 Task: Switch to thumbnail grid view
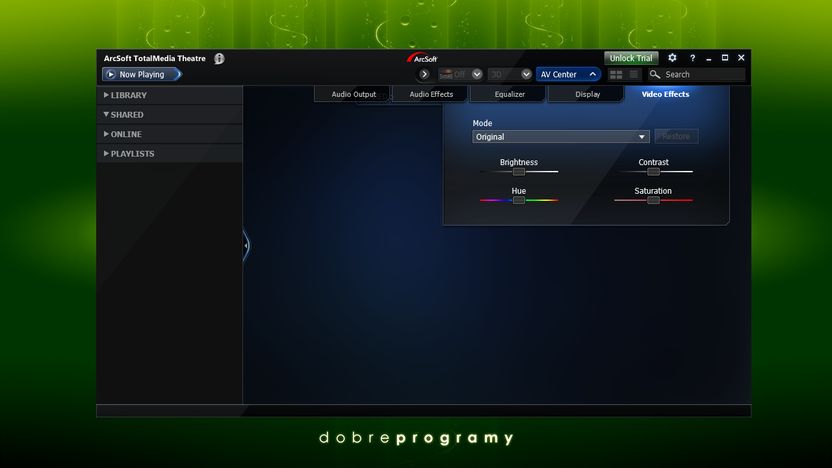point(616,74)
